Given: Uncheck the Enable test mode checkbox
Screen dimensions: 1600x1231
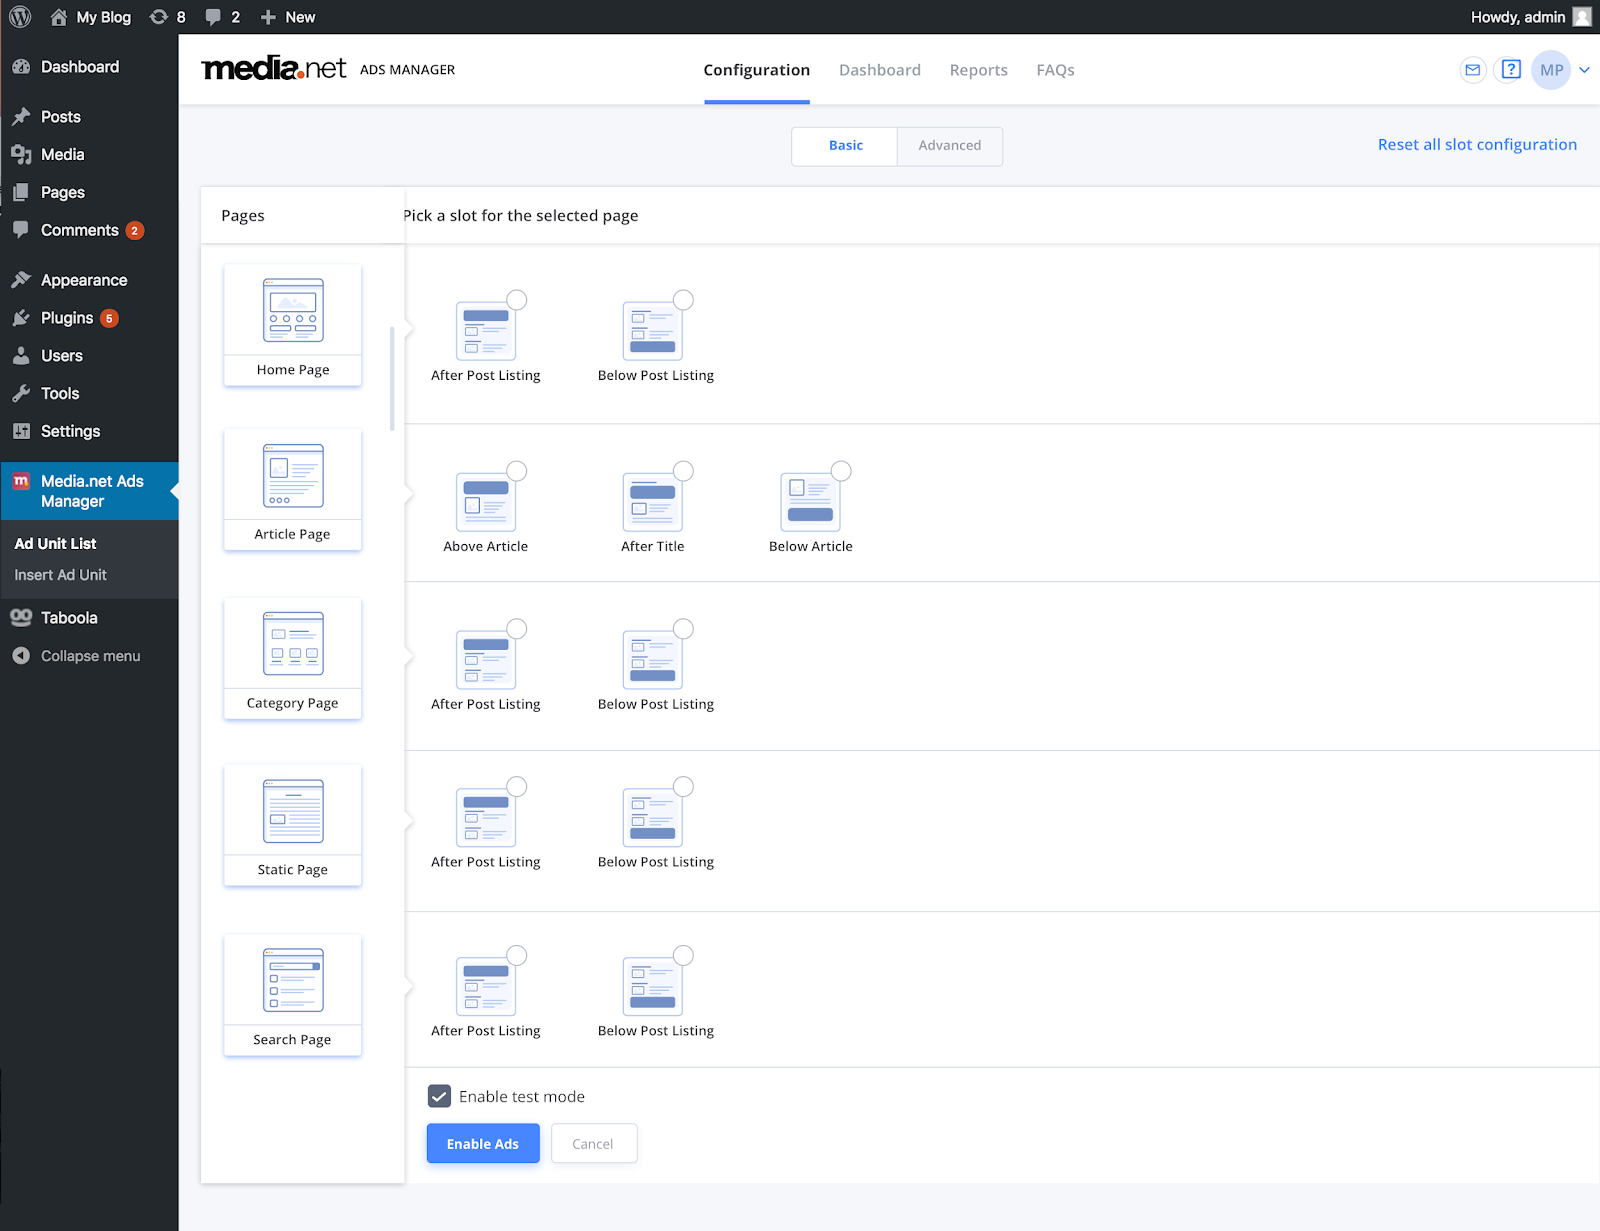Looking at the screenshot, I should (439, 1096).
